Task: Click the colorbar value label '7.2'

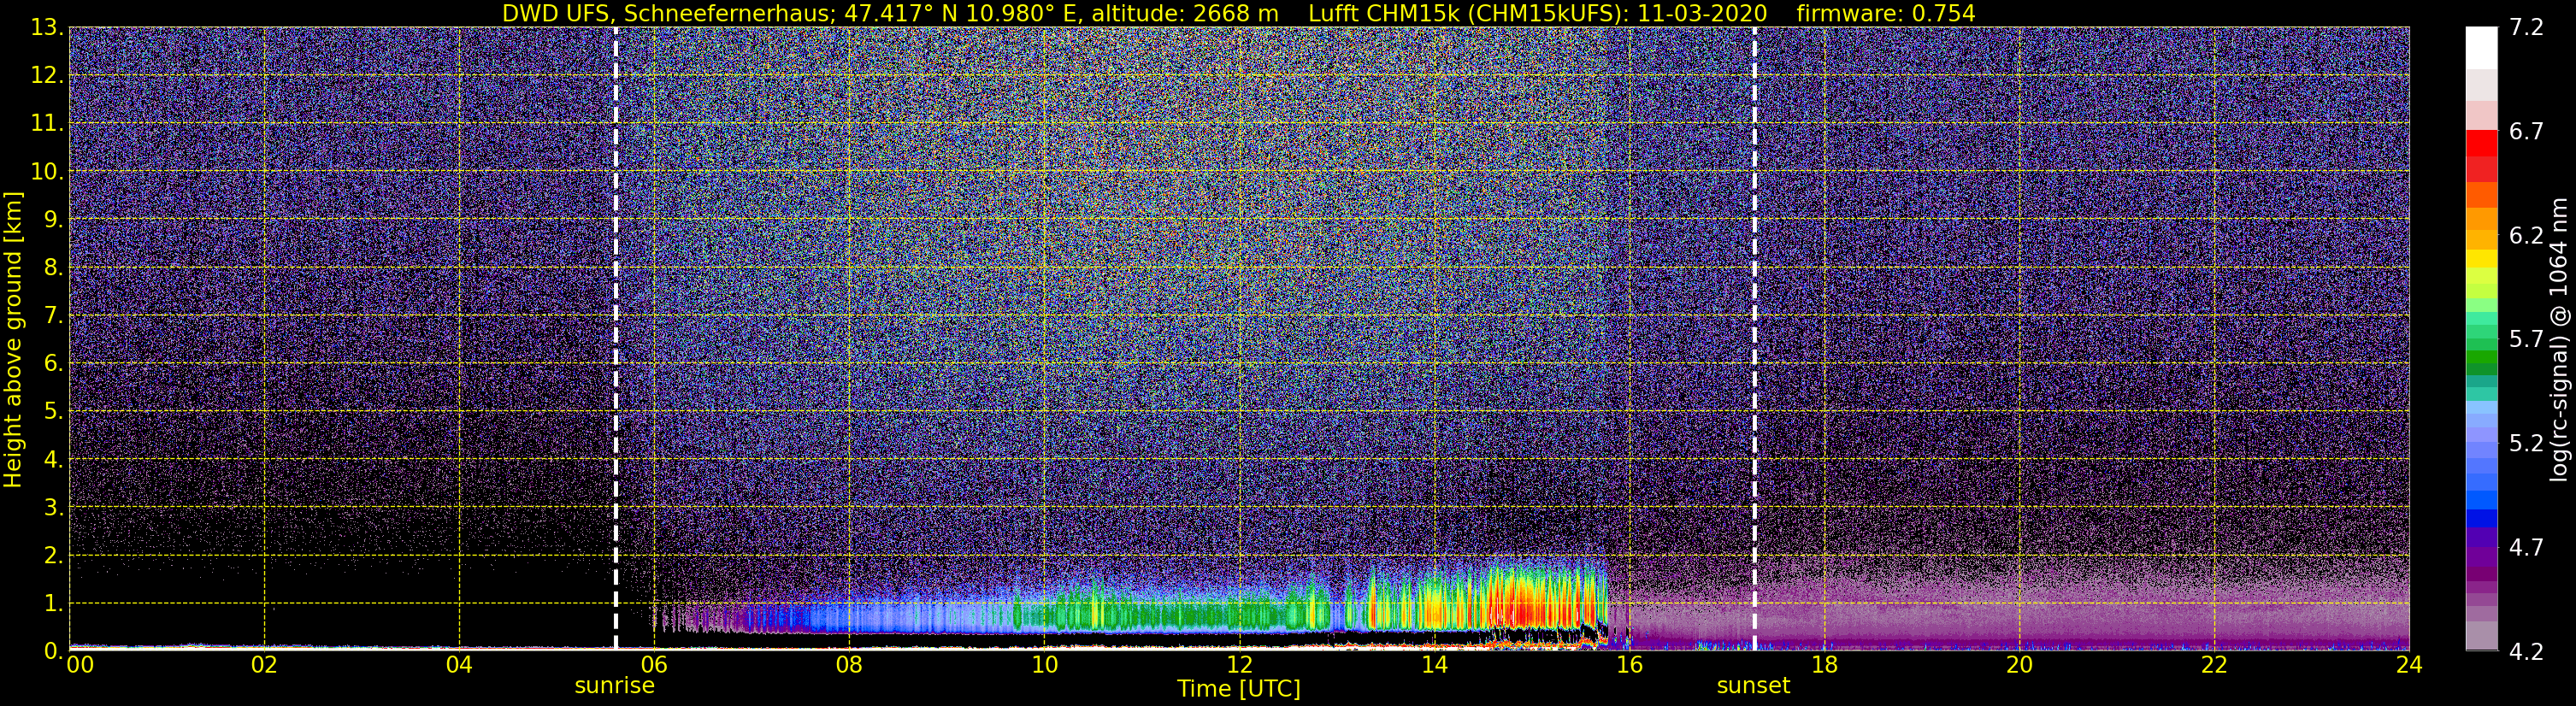Action: (x=2526, y=28)
